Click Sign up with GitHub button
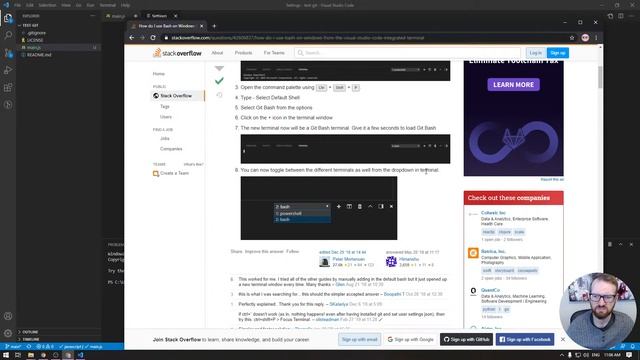 [x=467, y=339]
